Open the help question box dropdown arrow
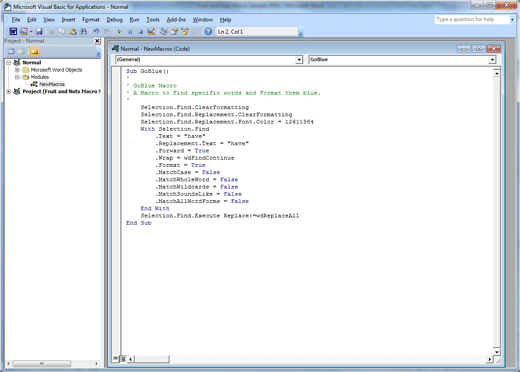The image size is (520, 372). (x=512, y=20)
